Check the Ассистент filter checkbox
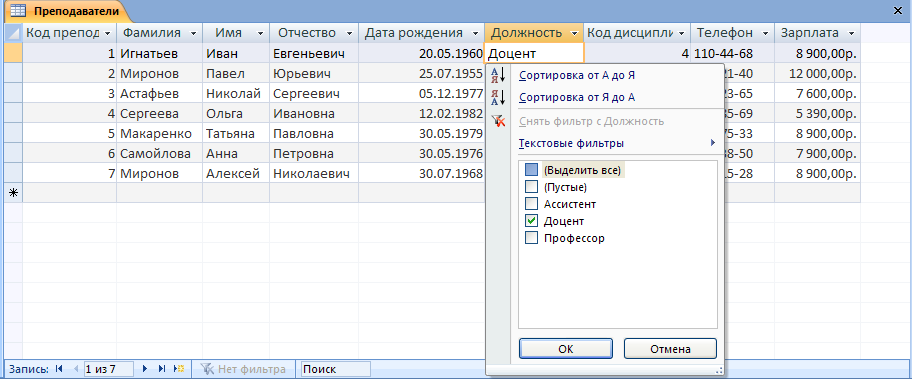Image resolution: width=912 pixels, height=379 pixels. [531, 204]
